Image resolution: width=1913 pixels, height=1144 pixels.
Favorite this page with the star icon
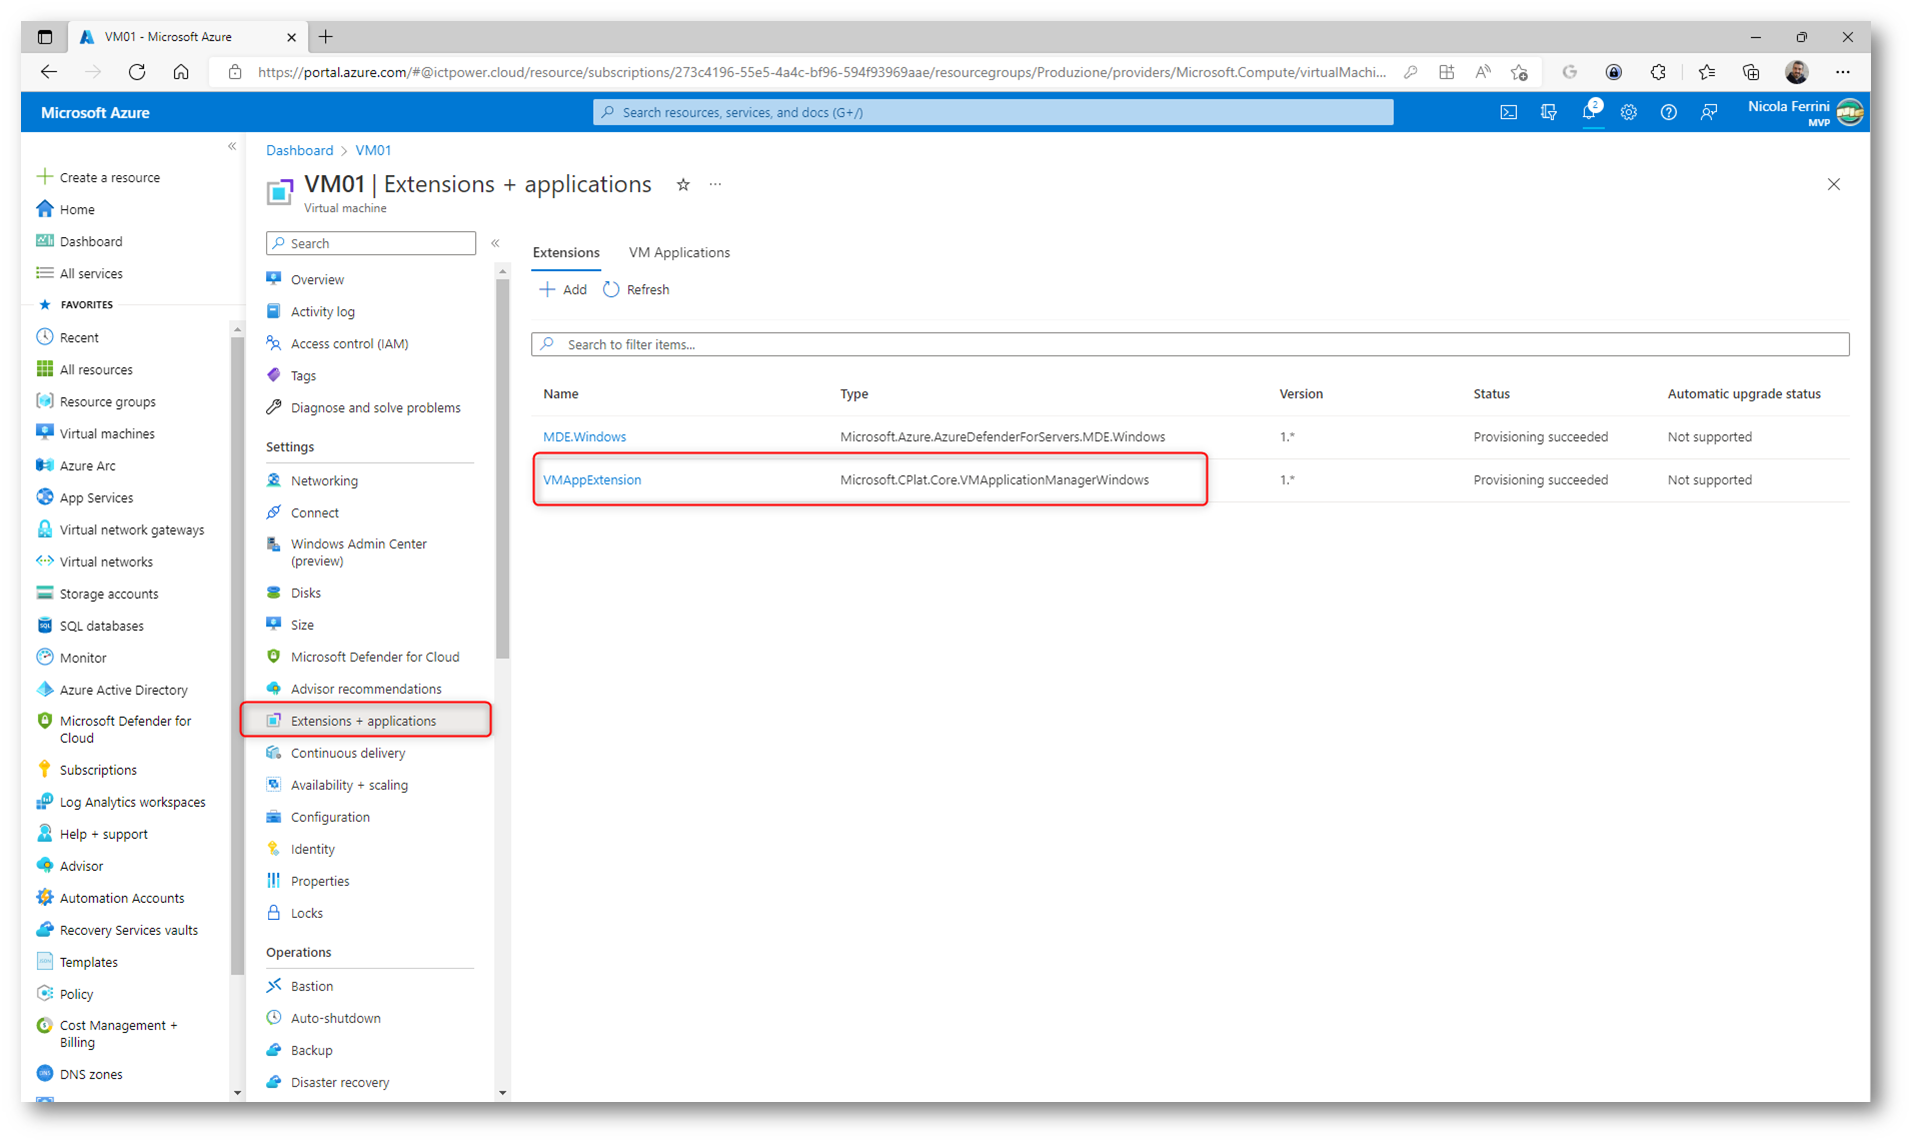coord(683,184)
